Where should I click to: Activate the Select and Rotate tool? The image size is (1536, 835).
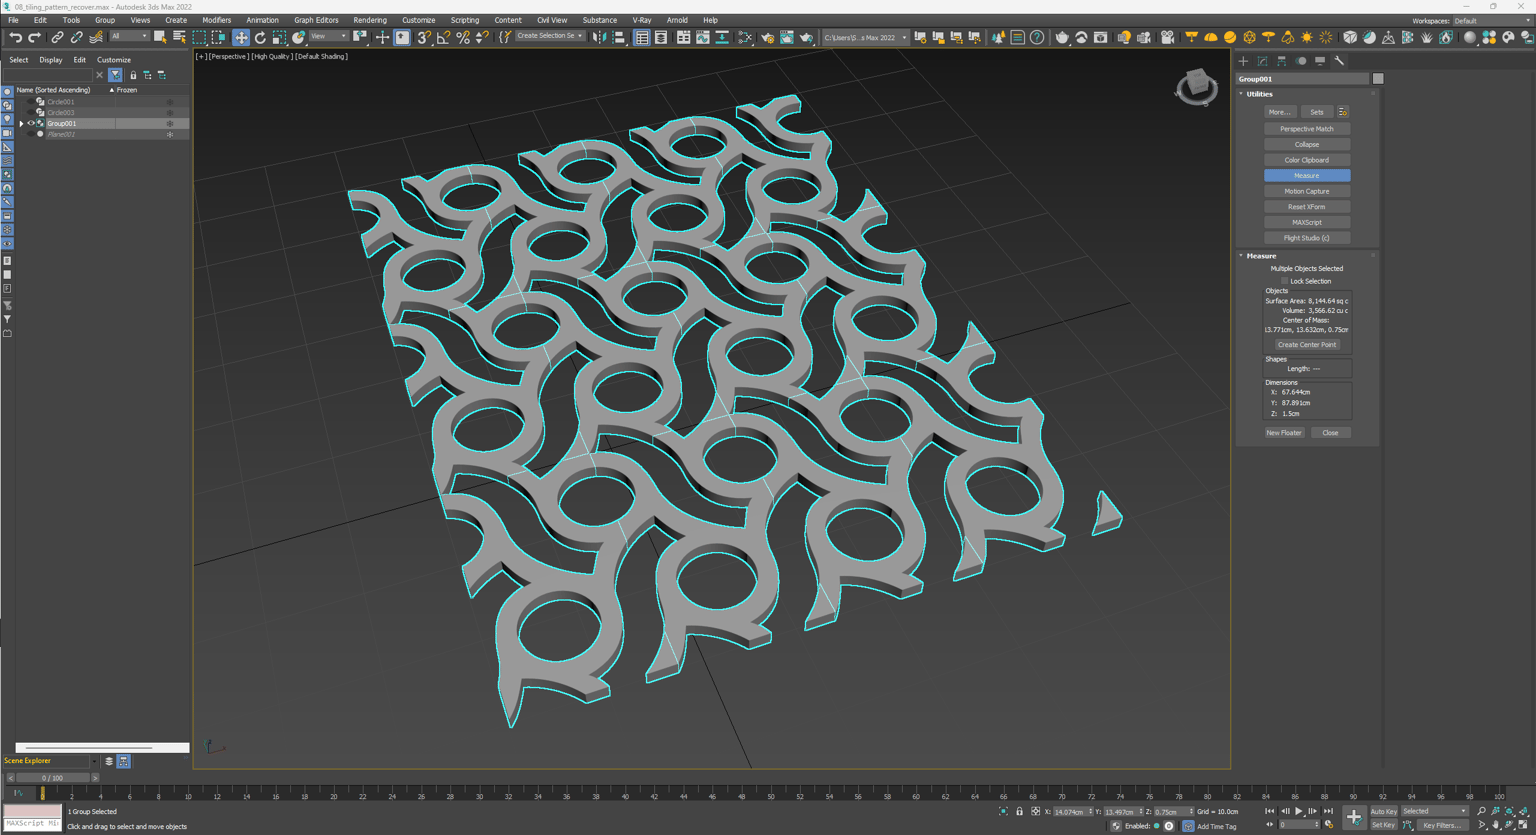tap(260, 37)
